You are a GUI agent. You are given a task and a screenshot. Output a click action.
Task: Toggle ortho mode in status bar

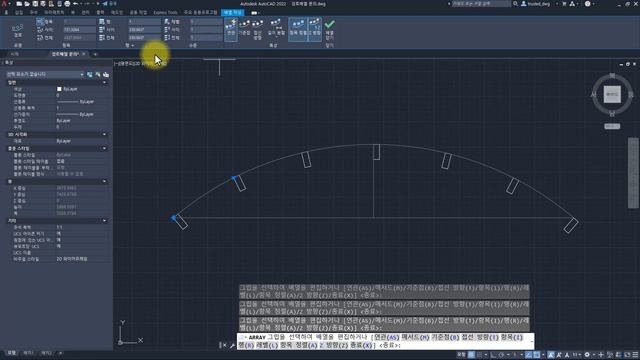click(x=493, y=355)
